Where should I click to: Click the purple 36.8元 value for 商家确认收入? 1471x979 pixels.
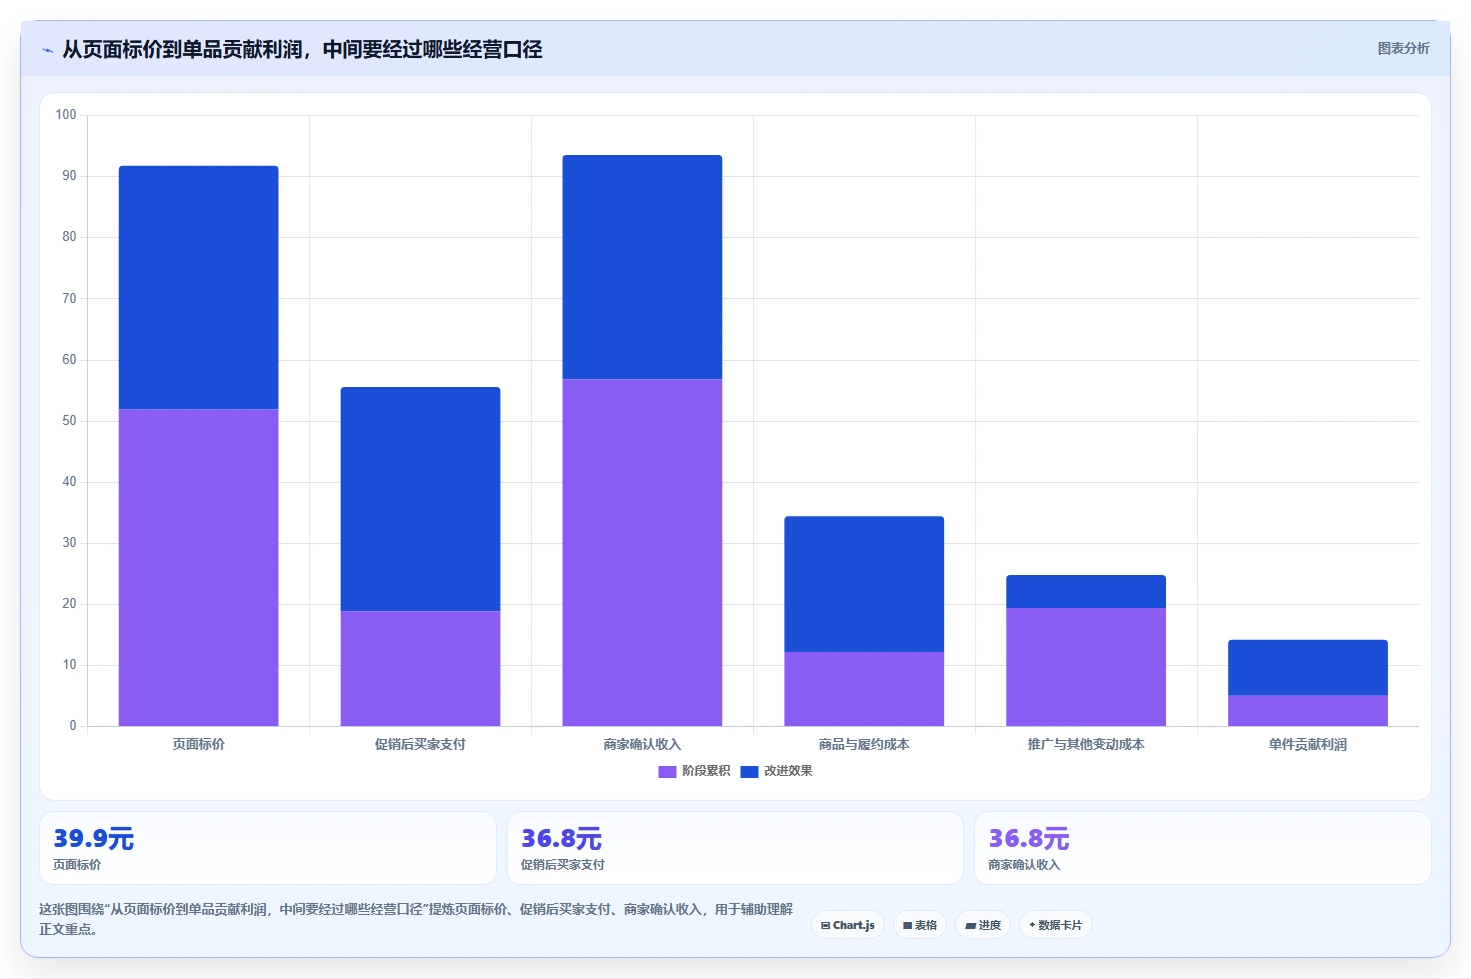(x=1029, y=838)
